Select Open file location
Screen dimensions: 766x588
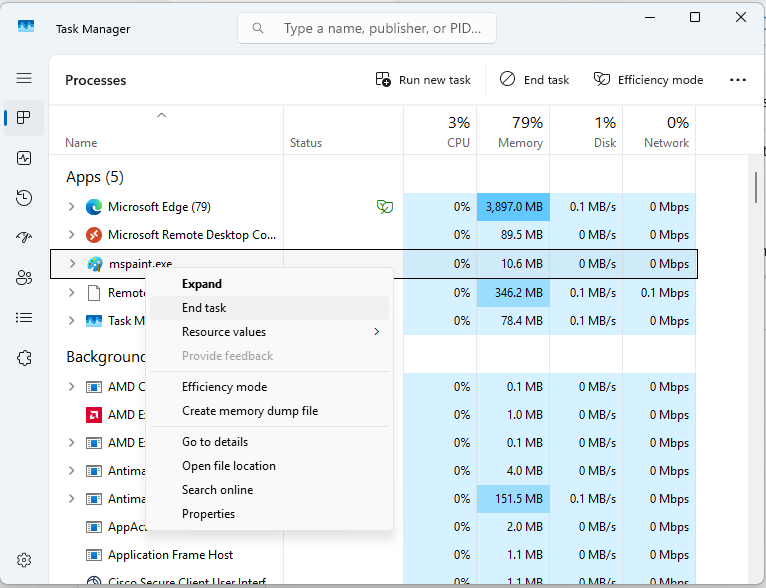(x=269, y=466)
